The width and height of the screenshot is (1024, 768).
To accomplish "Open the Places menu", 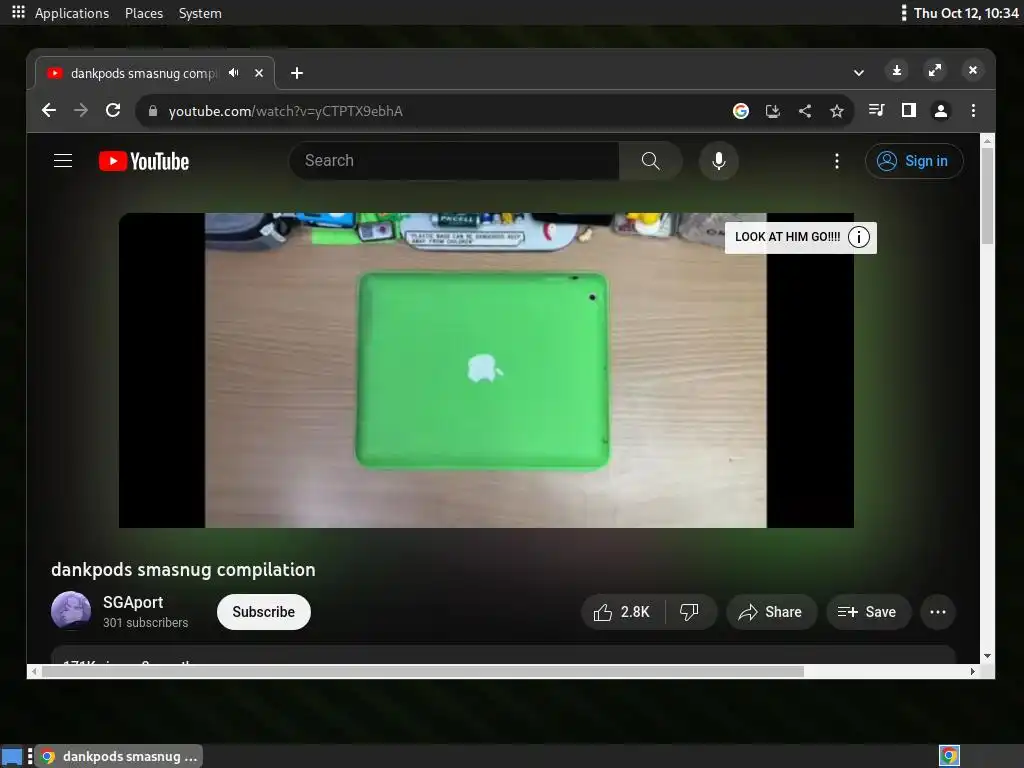I will coord(144,13).
